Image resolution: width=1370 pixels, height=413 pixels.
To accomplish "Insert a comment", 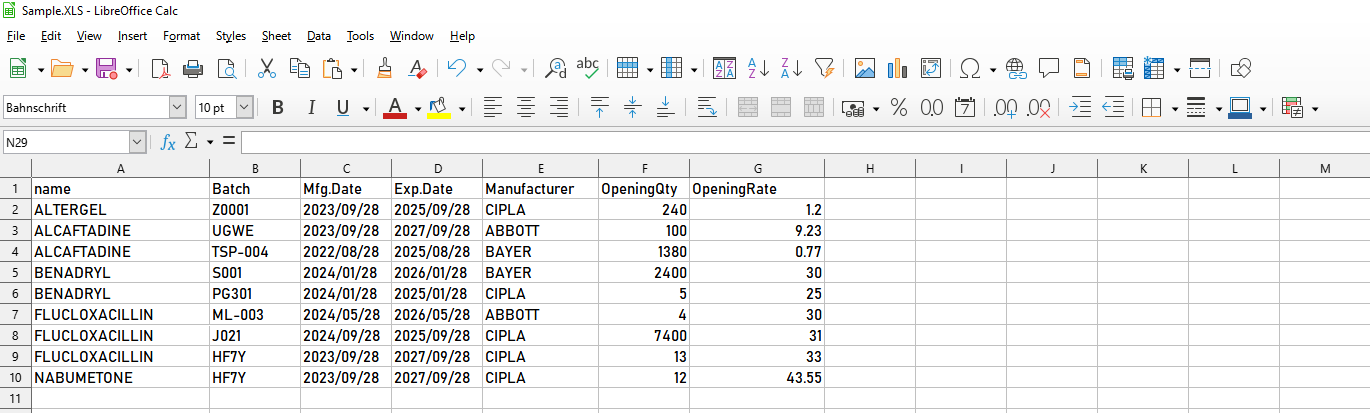I will pyautogui.click(x=1049, y=68).
